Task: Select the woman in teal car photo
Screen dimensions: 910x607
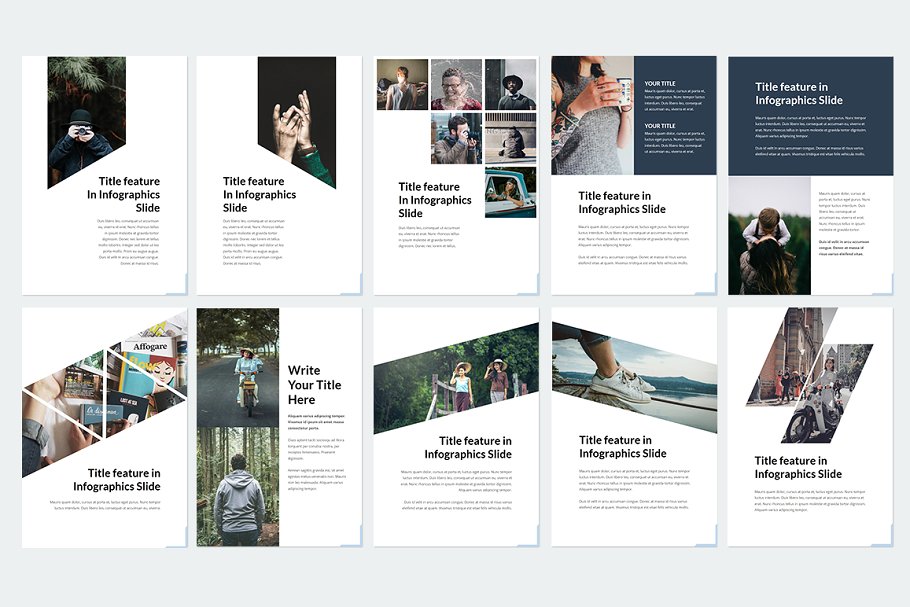Action: 510,192
